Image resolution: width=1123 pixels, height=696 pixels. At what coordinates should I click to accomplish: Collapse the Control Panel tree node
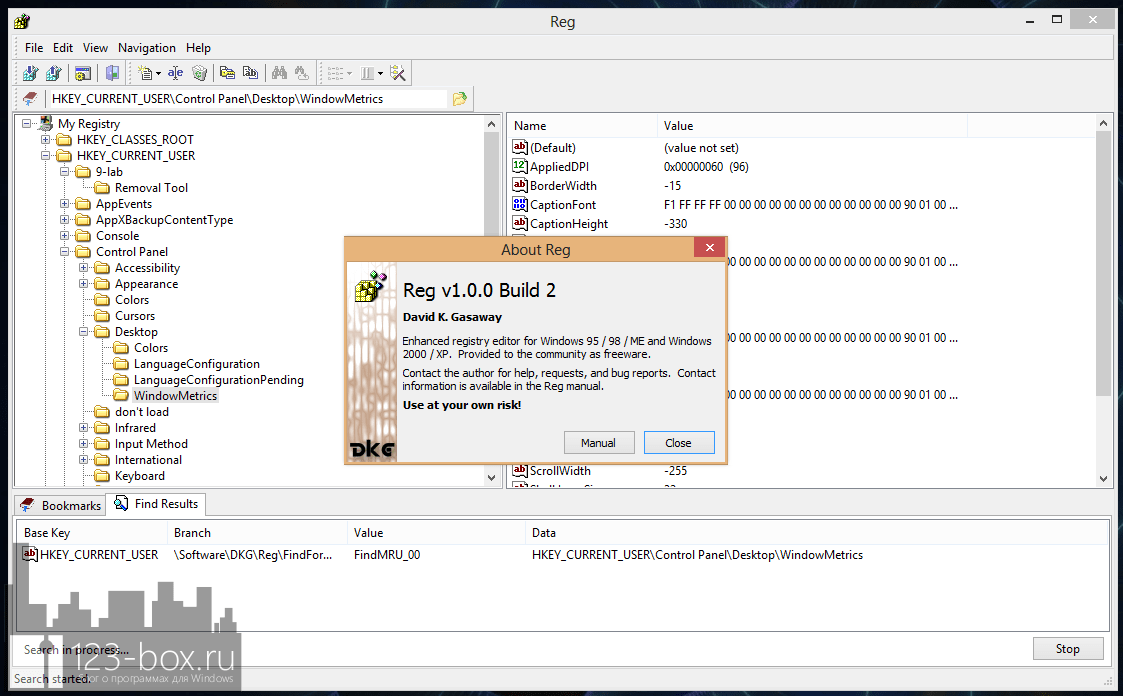pyautogui.click(x=65, y=252)
